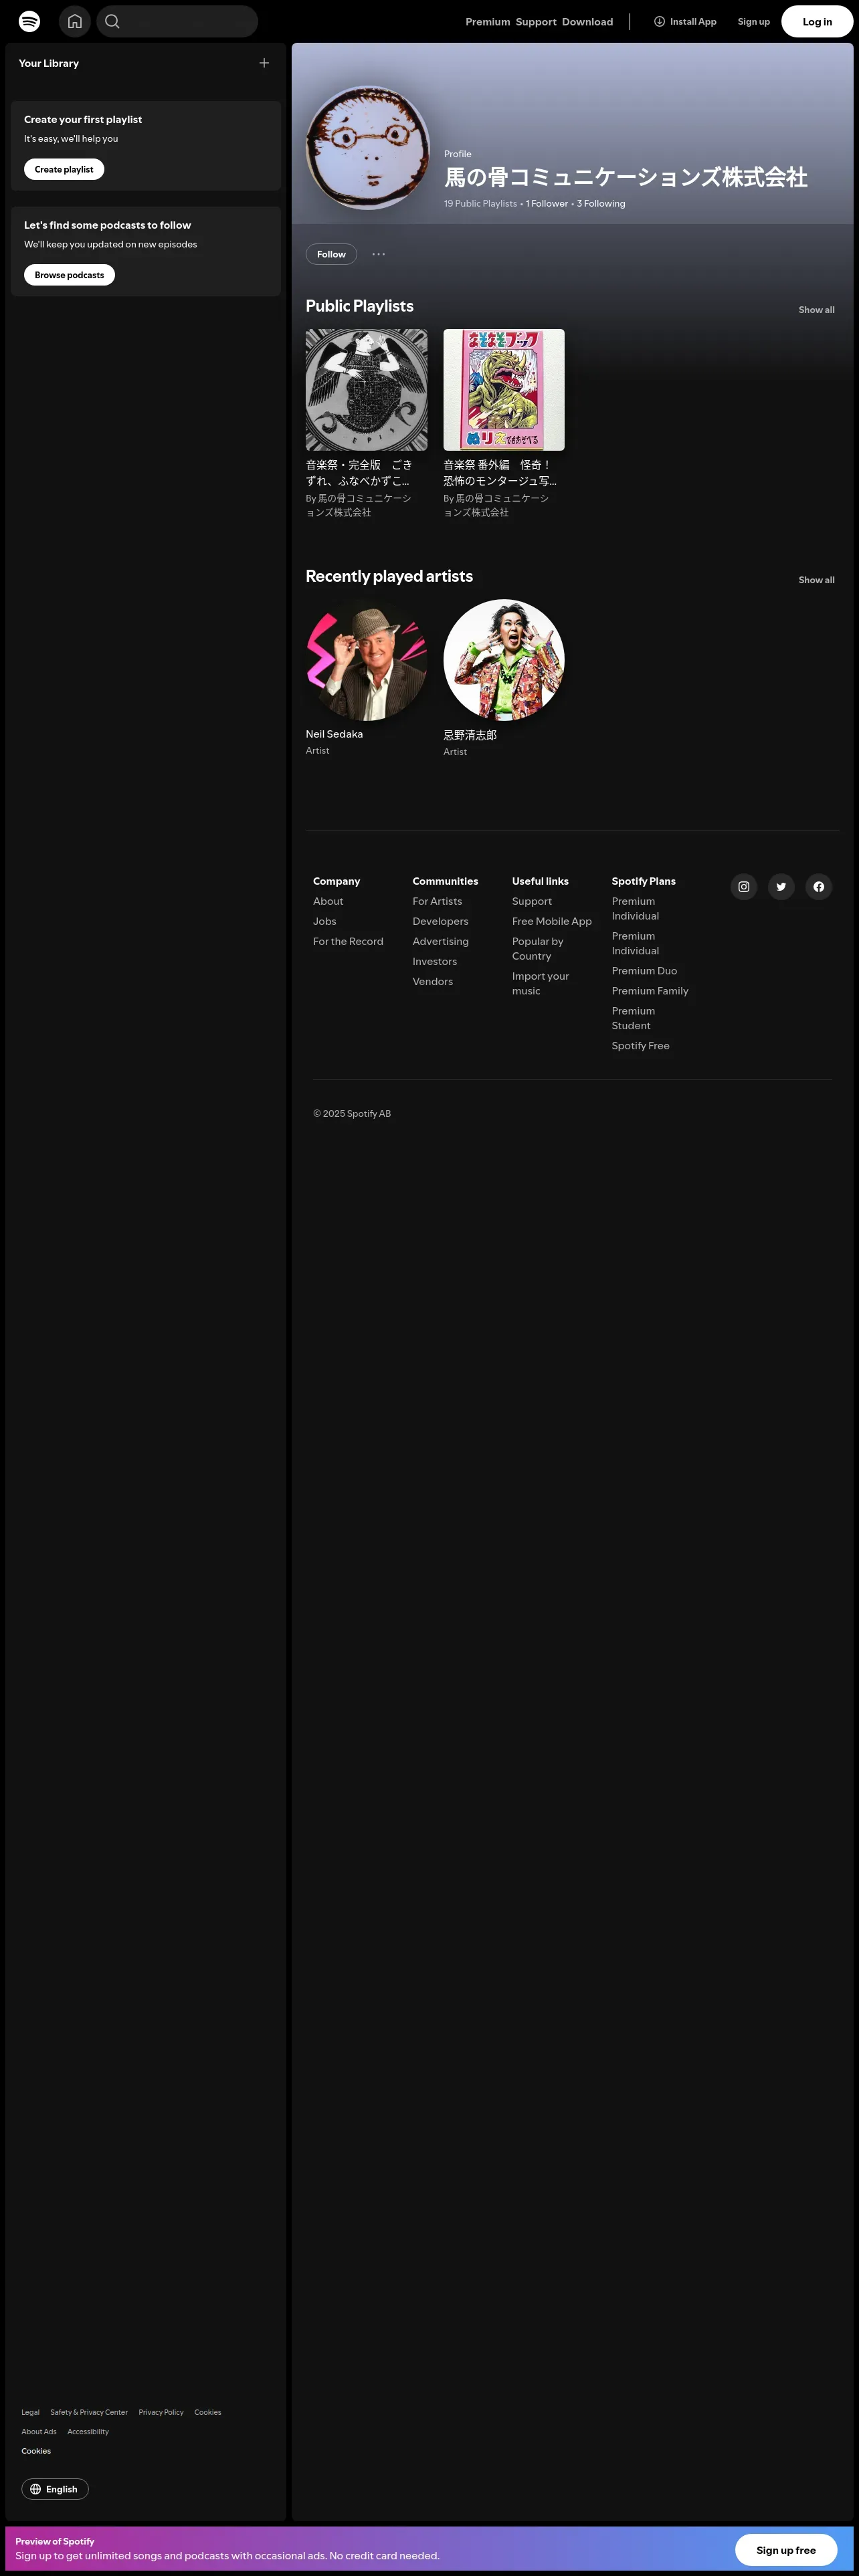
Task: Open Neil Sedaka artist photo
Action: (366, 660)
